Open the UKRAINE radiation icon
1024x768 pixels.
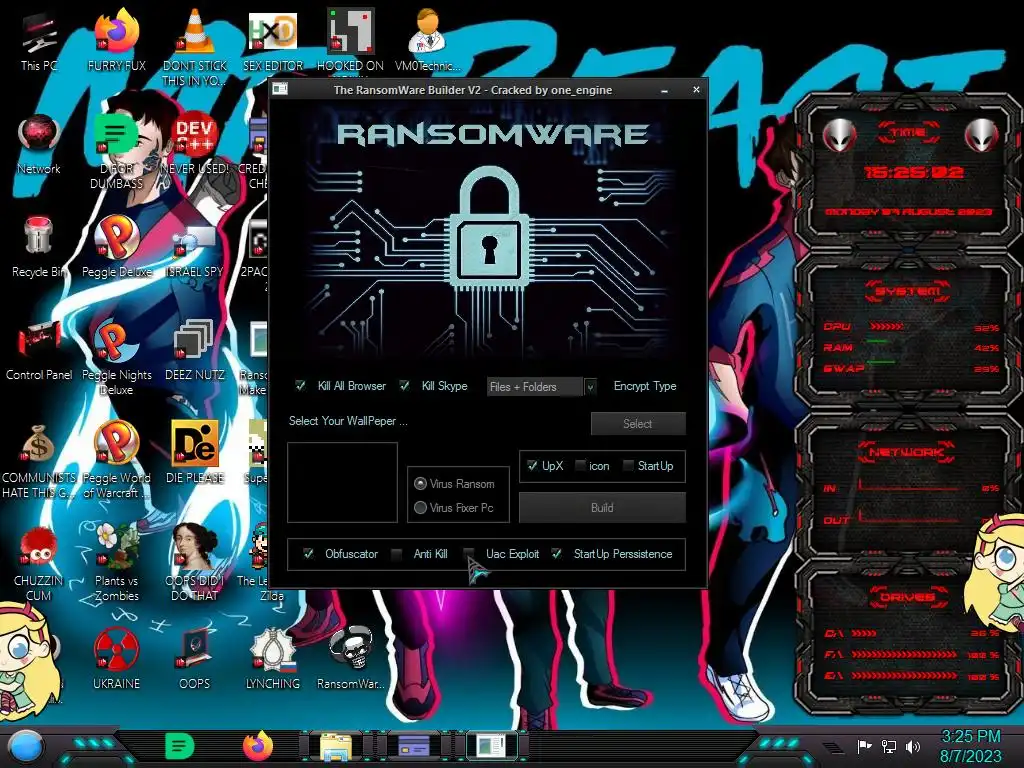pos(116,658)
